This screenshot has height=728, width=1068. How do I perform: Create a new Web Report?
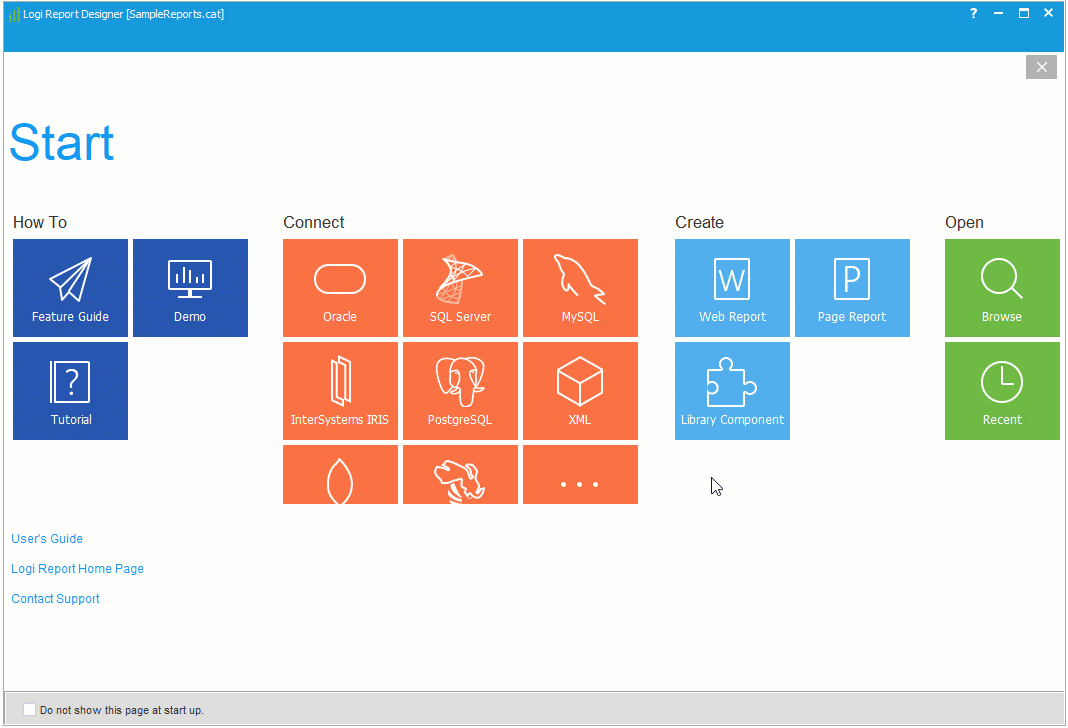coord(732,288)
